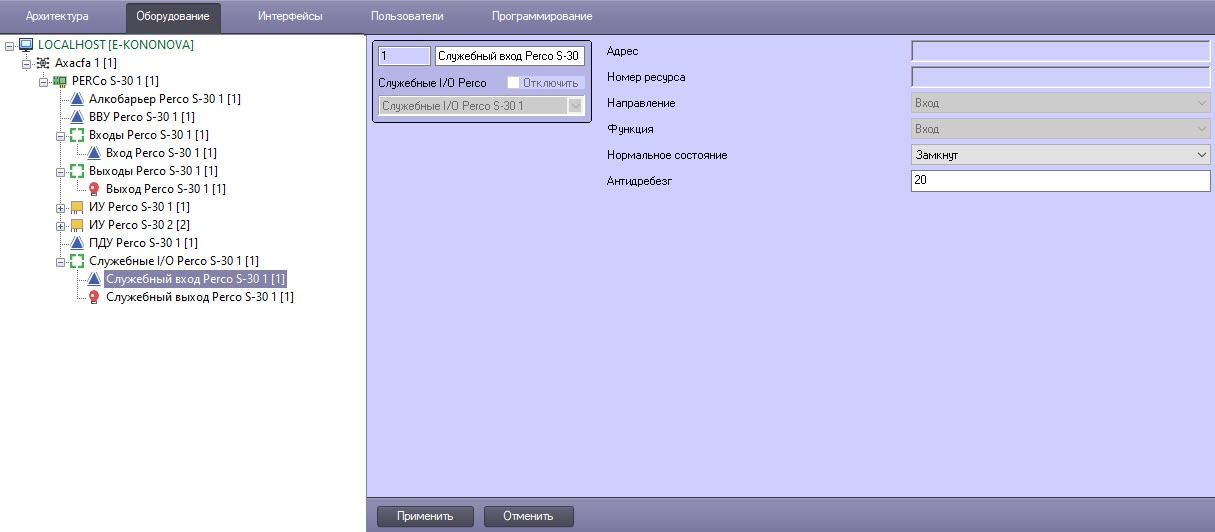Image resolution: width=1215 pixels, height=532 pixels.
Task: Click the ПДУ Perco S-30 1 triangle icon
Action: pyautogui.click(x=79, y=243)
